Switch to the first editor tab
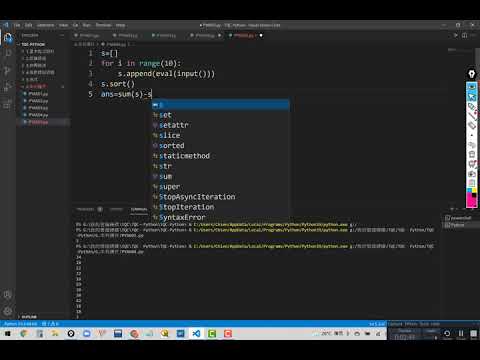Image resolution: width=480 pixels, height=360 pixels. 89,35
